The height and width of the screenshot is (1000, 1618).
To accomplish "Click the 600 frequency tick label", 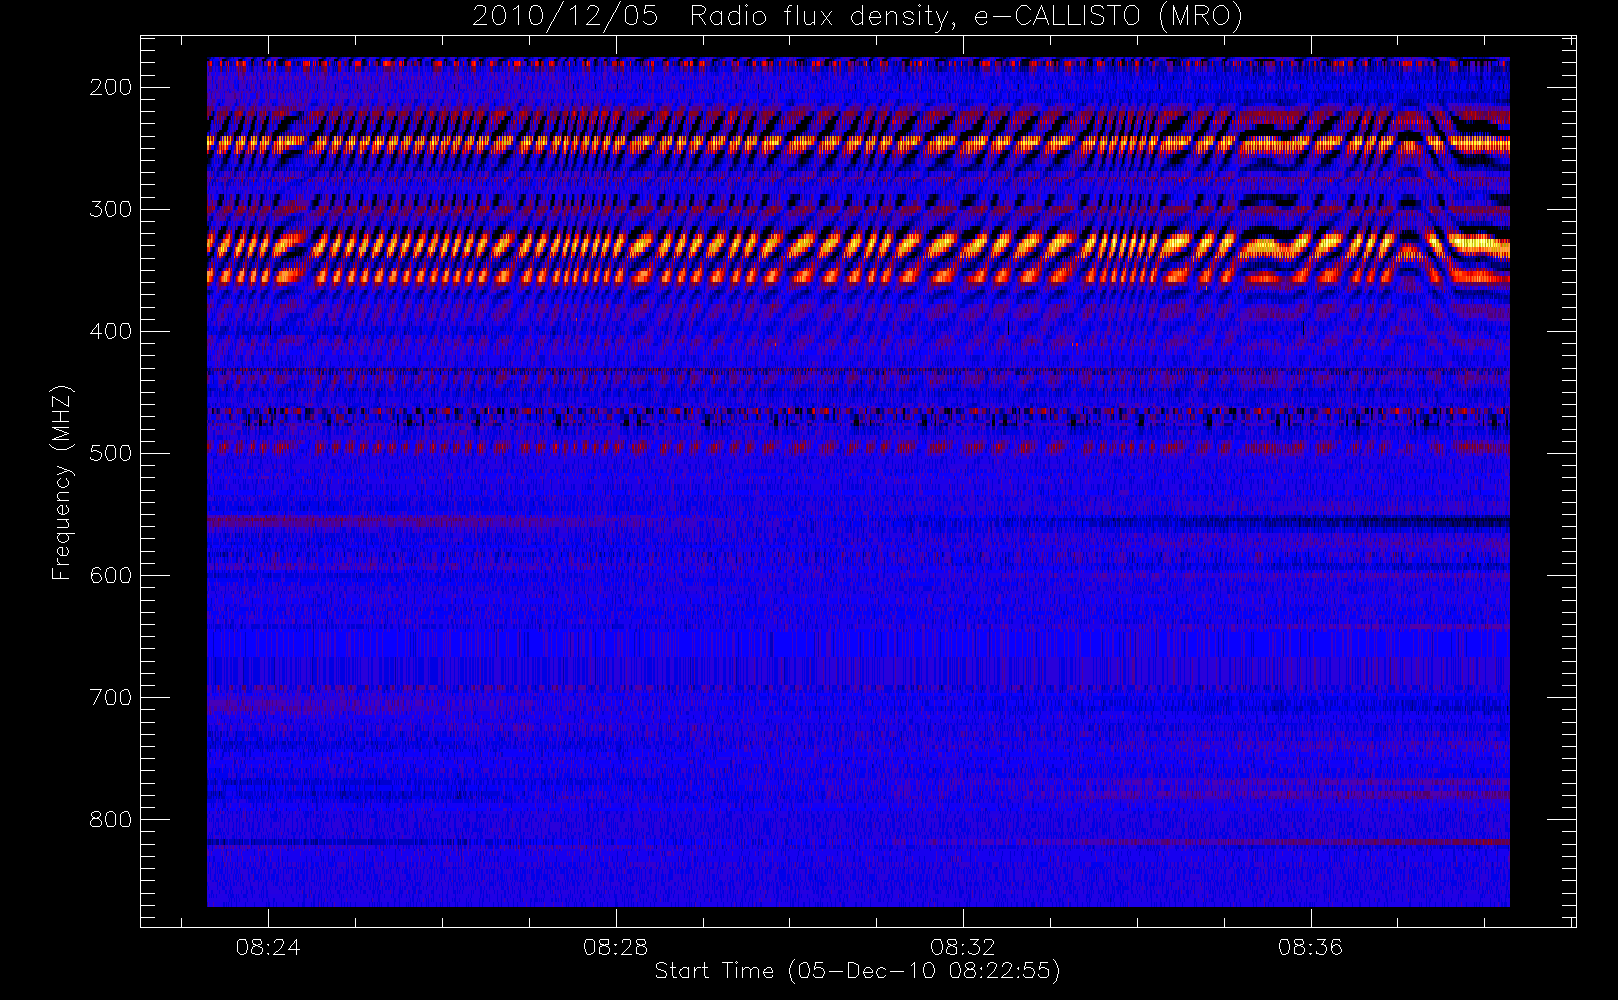I will [x=111, y=575].
